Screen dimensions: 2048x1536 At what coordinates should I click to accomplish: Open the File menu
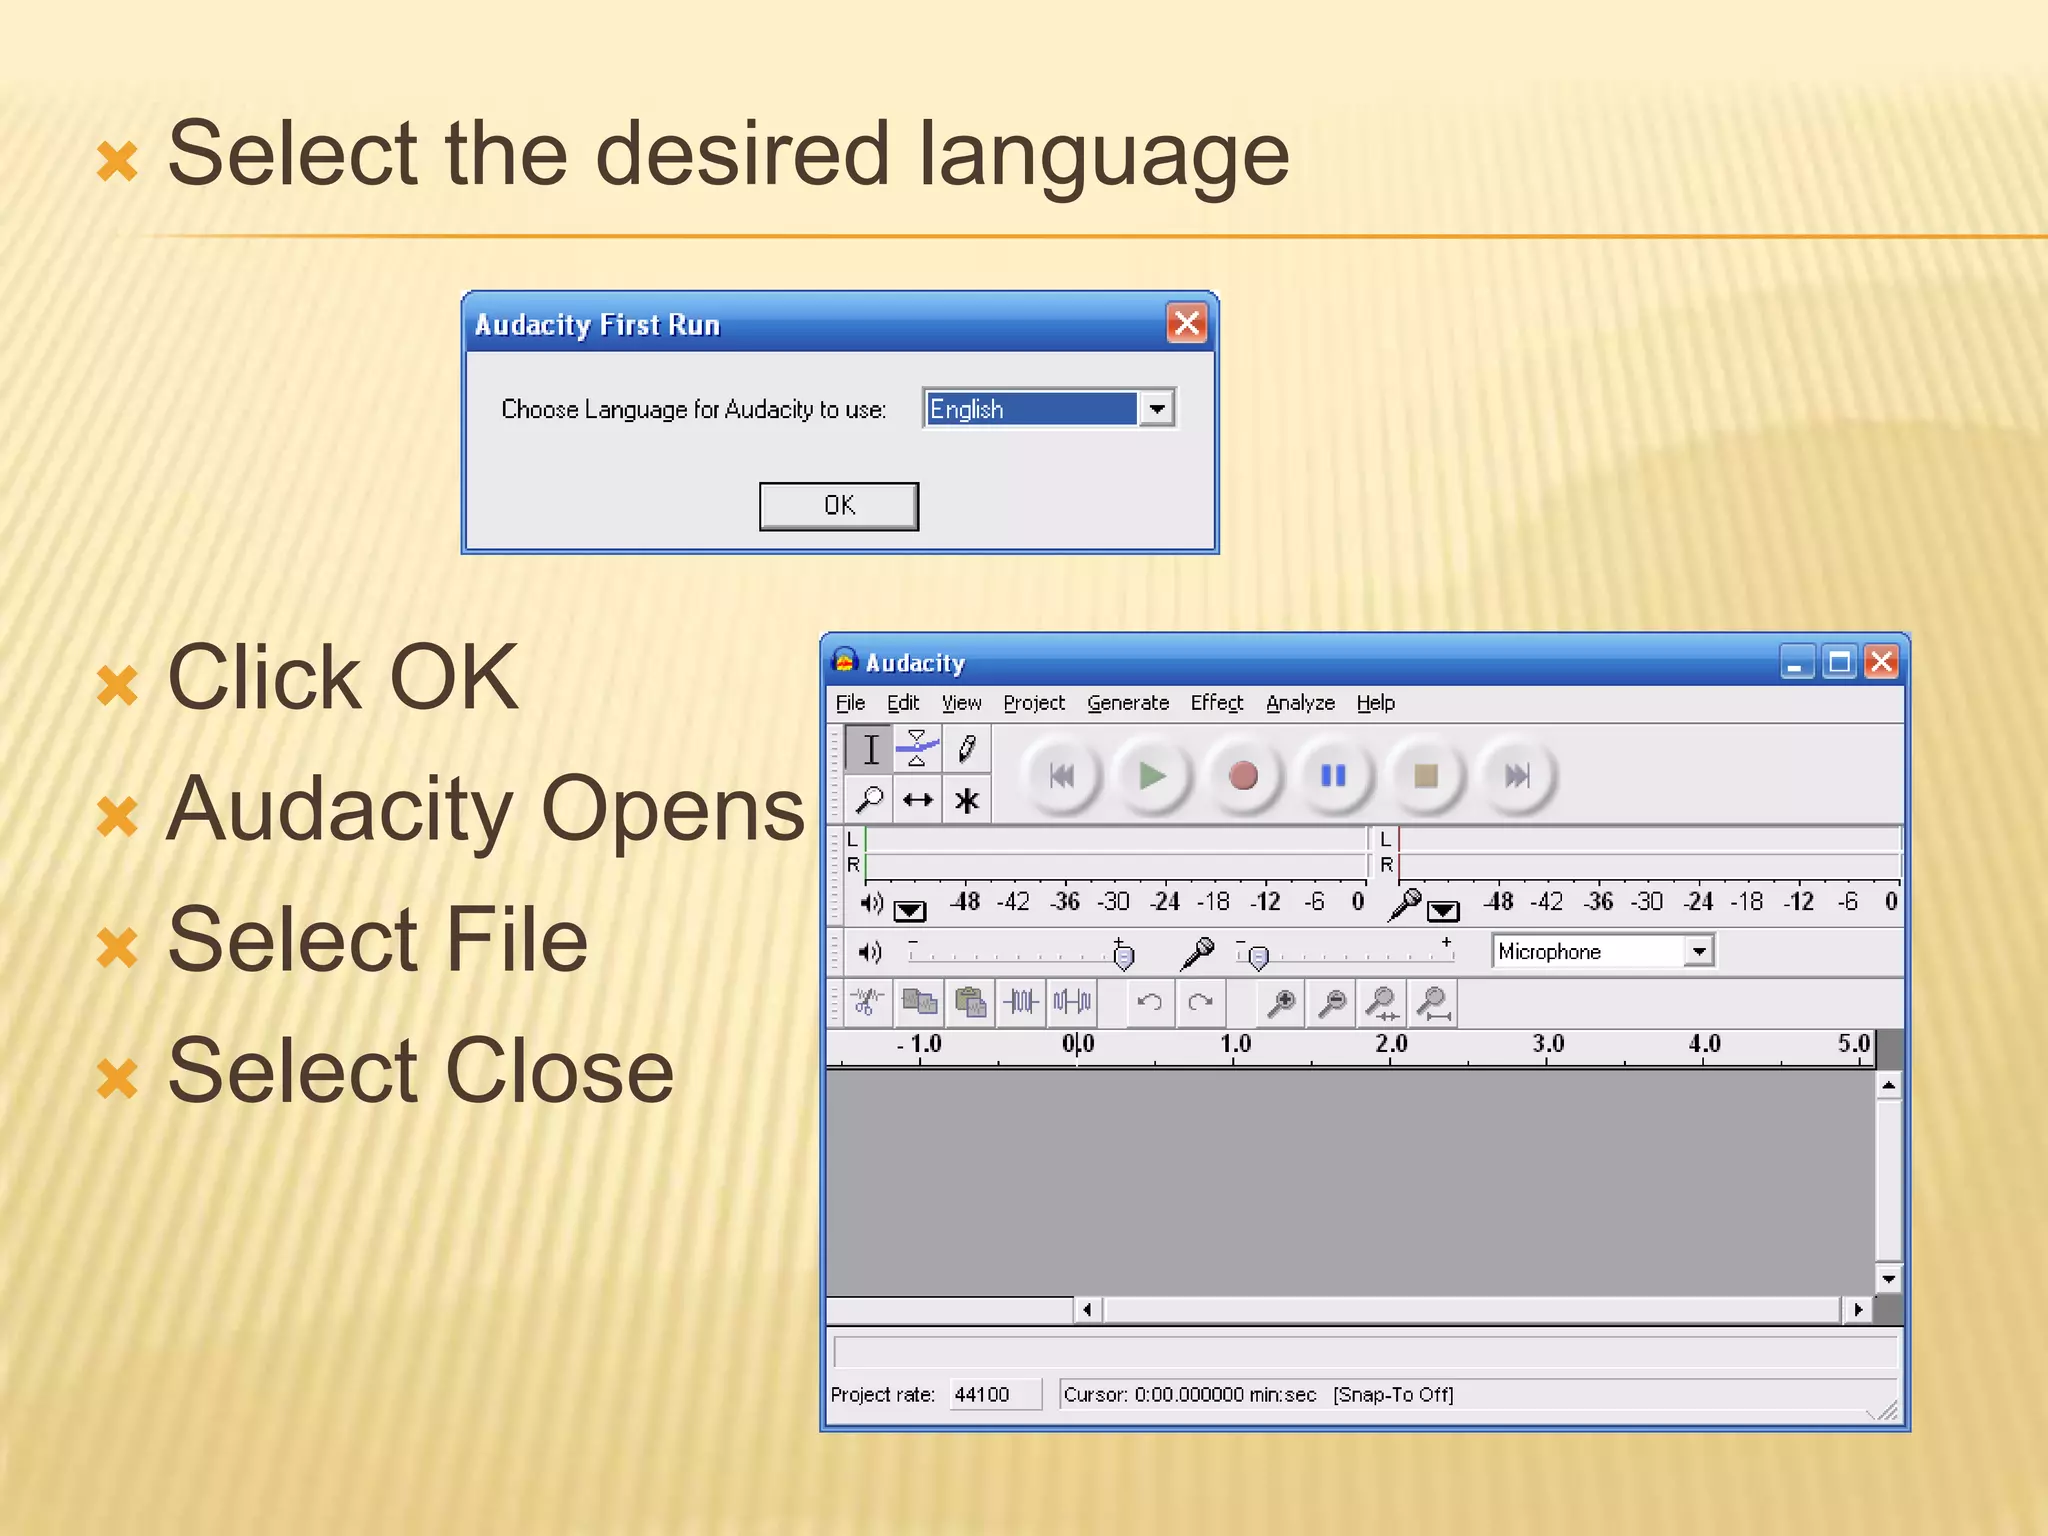click(x=850, y=703)
